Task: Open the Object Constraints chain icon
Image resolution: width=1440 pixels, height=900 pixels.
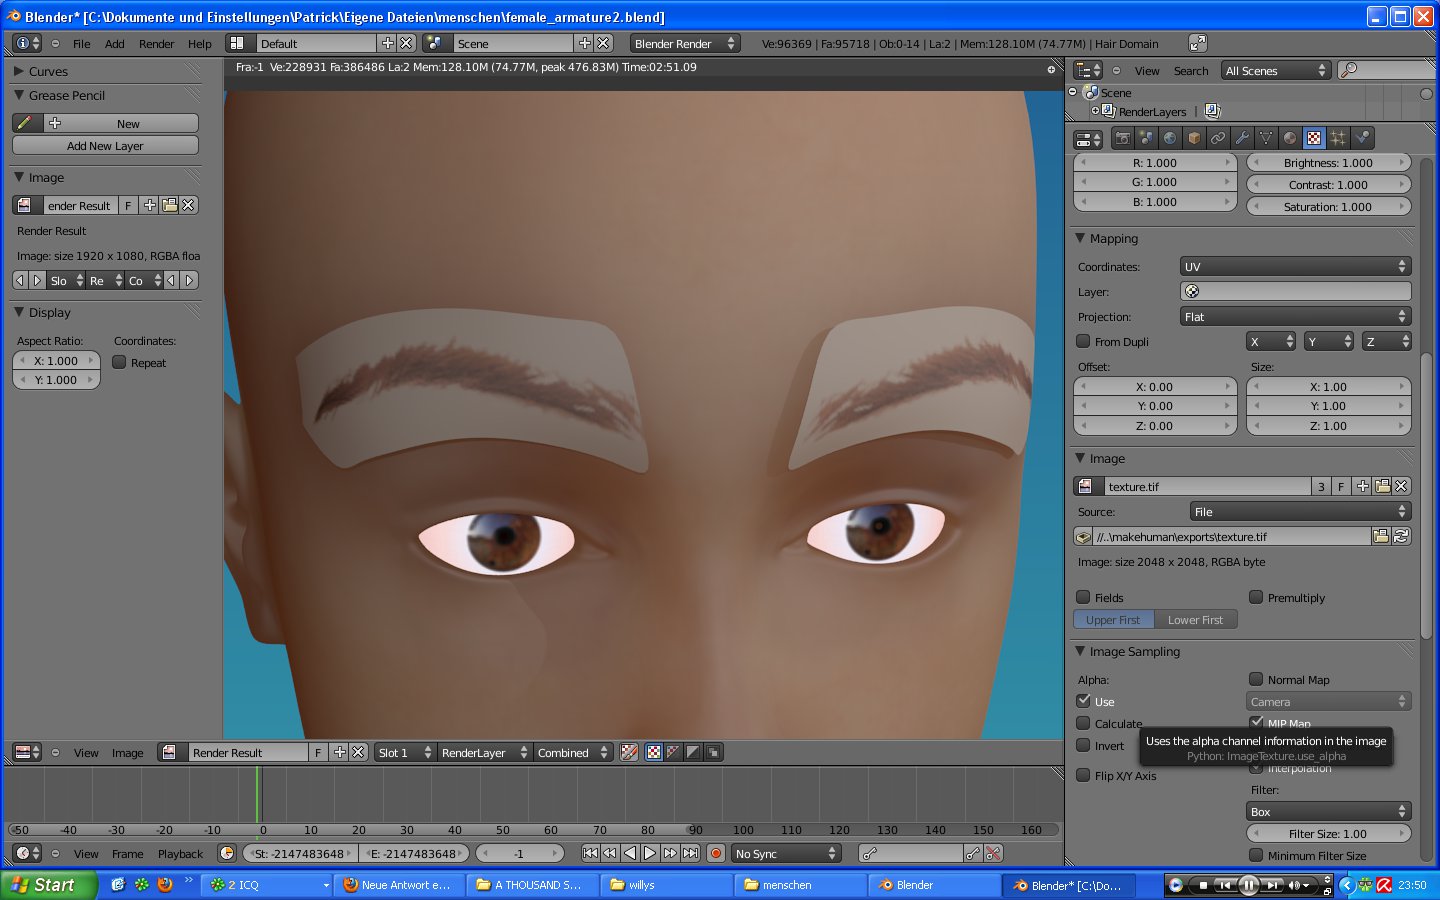Action: (x=1218, y=138)
